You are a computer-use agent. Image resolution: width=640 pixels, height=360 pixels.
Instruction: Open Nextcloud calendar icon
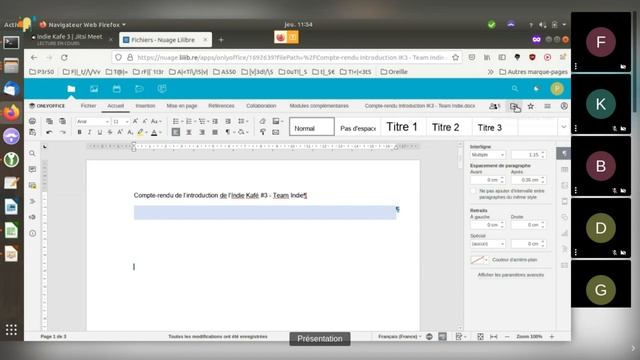117,89
